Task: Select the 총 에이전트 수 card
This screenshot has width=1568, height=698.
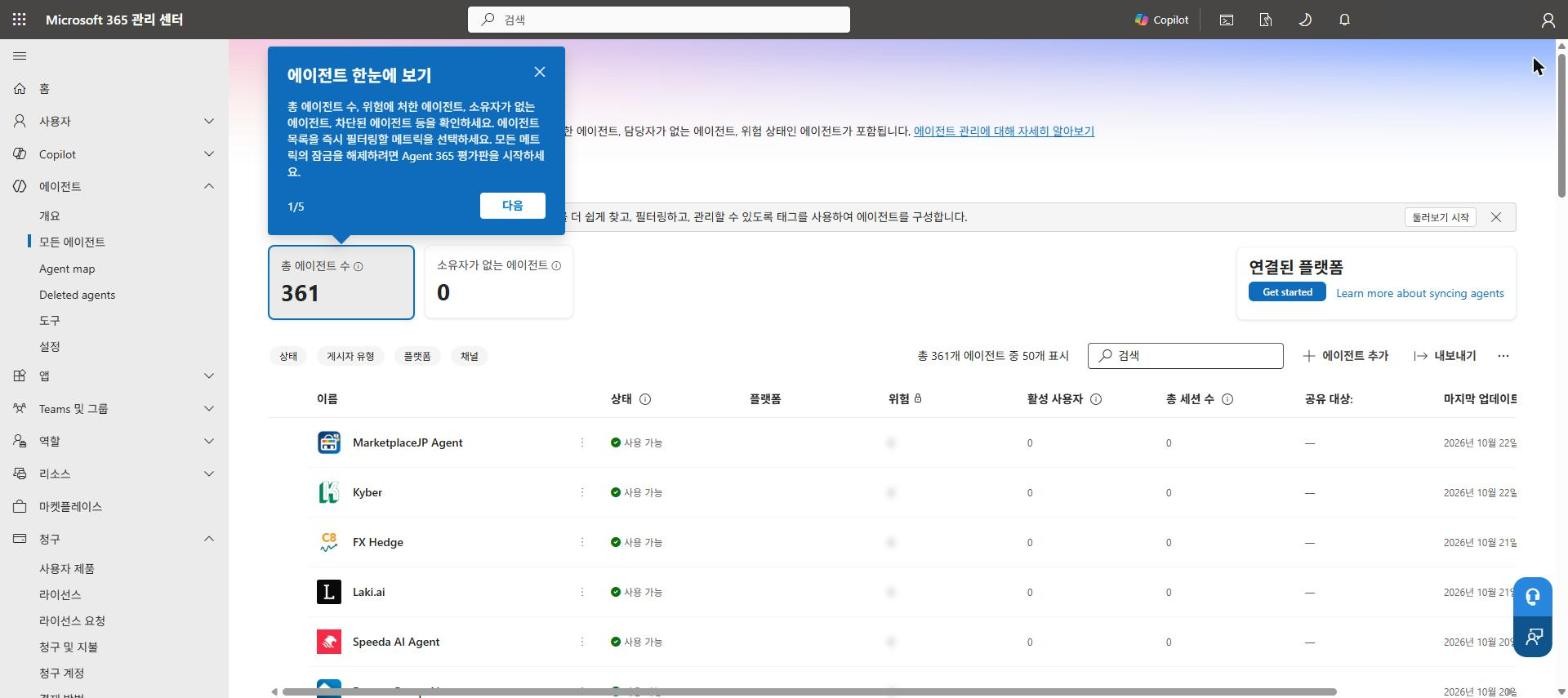Action: pos(341,282)
